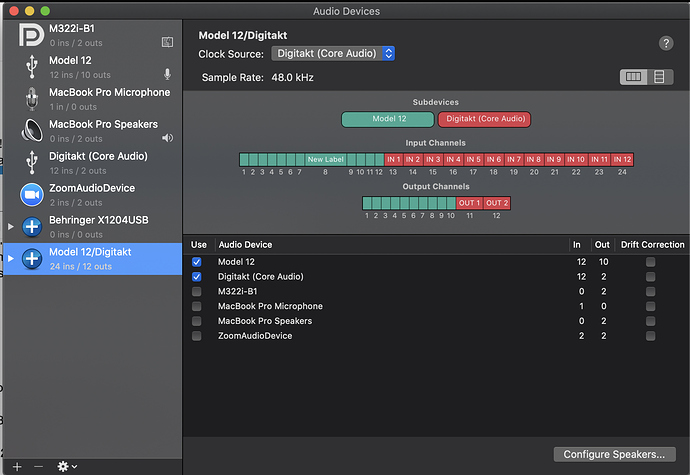The height and width of the screenshot is (475, 690).
Task: Select MacBook Pro Microphone device
Action: click(98, 98)
